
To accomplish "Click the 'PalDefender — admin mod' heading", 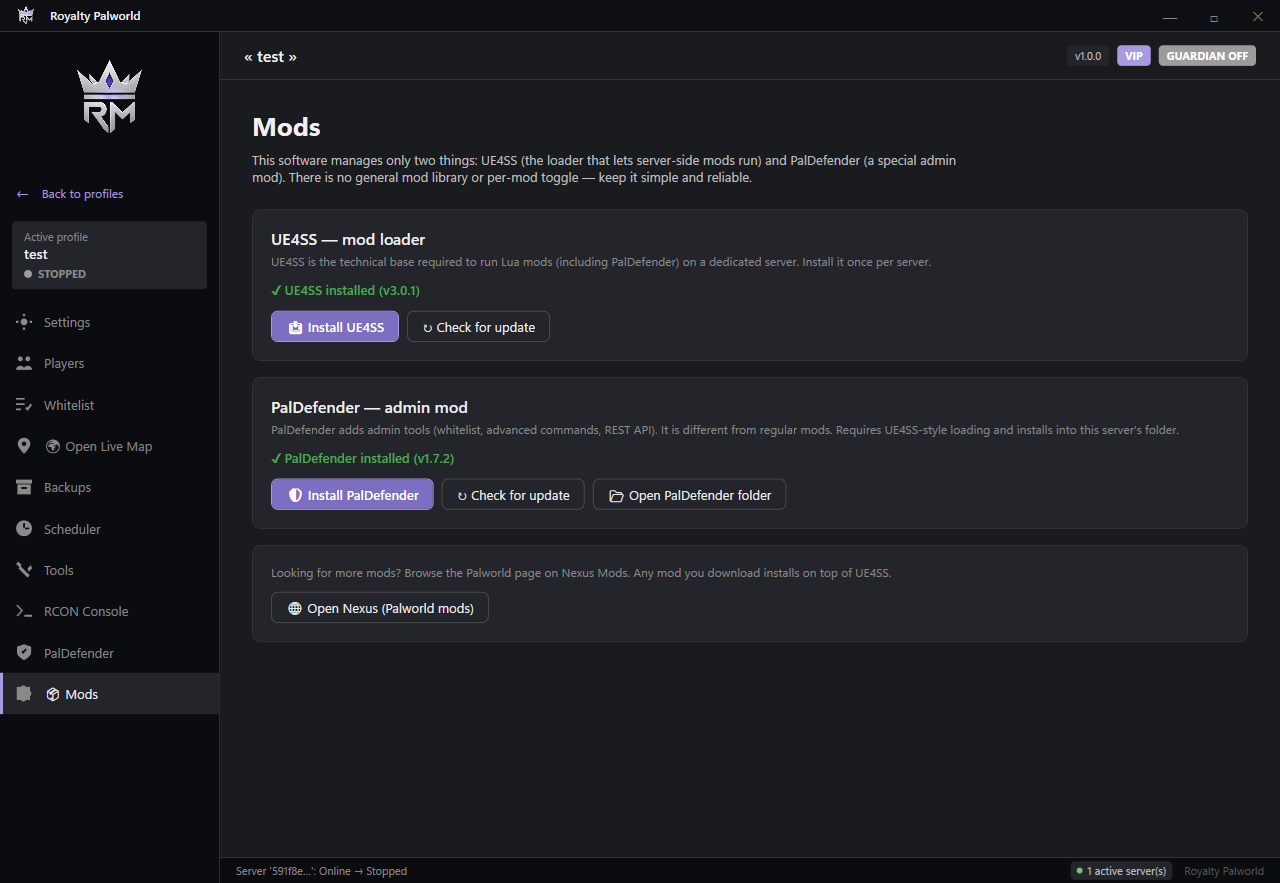I will point(369,408).
